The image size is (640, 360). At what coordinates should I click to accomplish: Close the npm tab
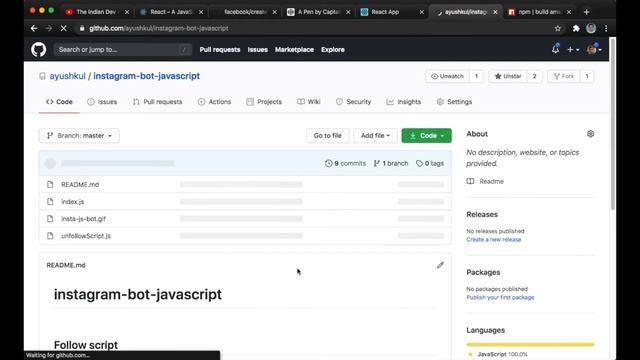569,12
